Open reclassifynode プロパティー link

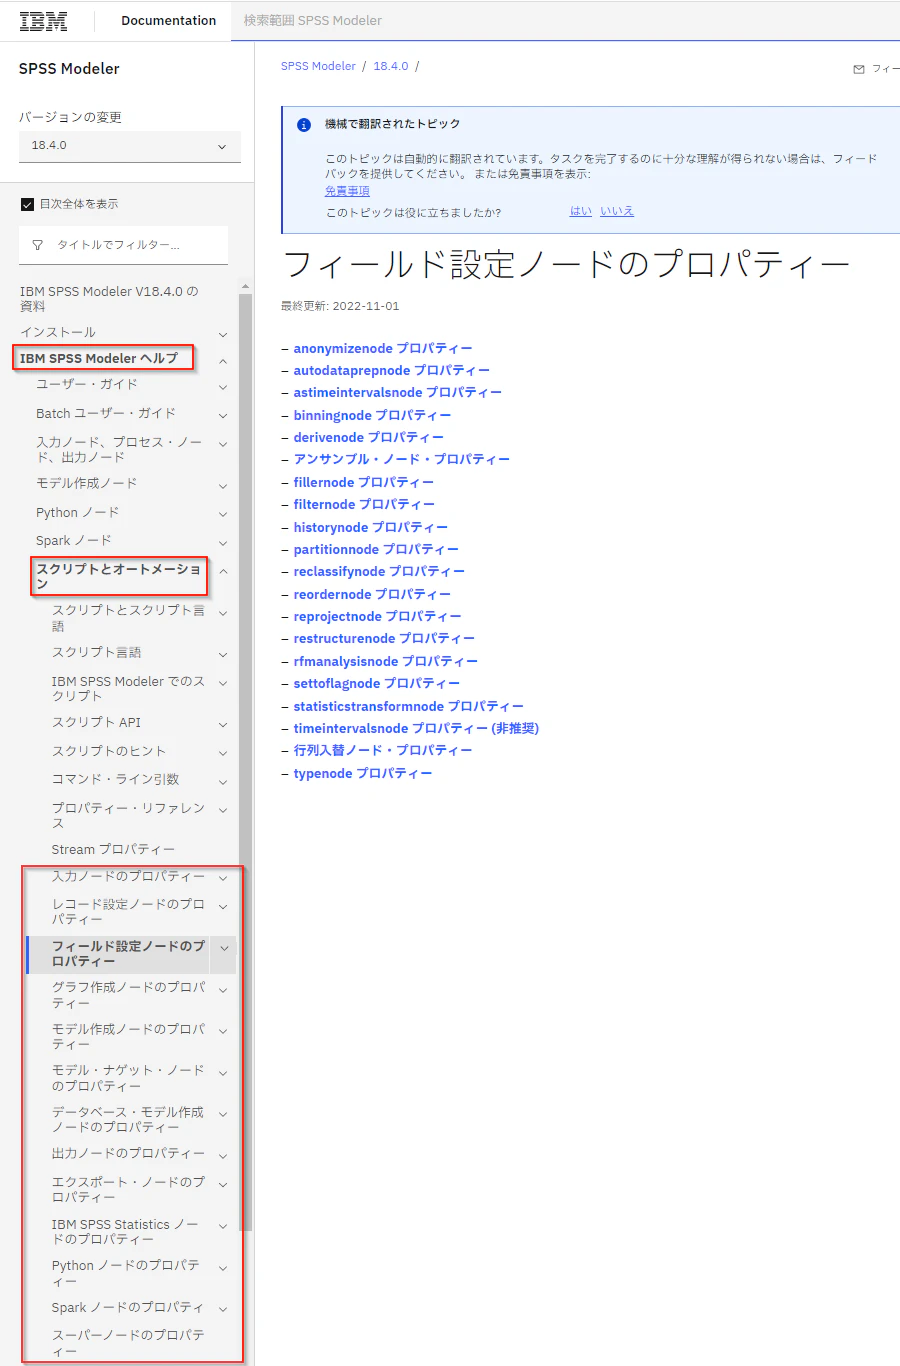pos(380,571)
